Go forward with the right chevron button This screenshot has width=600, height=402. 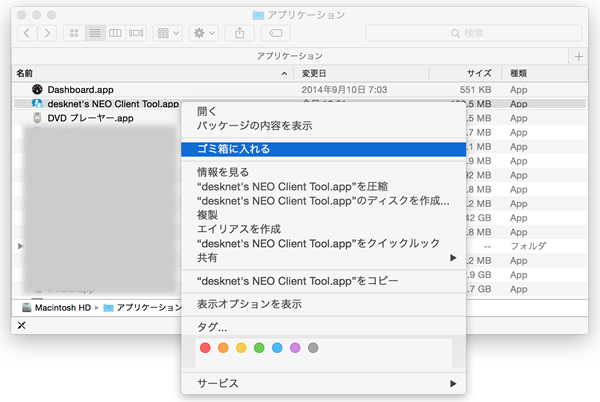(47, 33)
